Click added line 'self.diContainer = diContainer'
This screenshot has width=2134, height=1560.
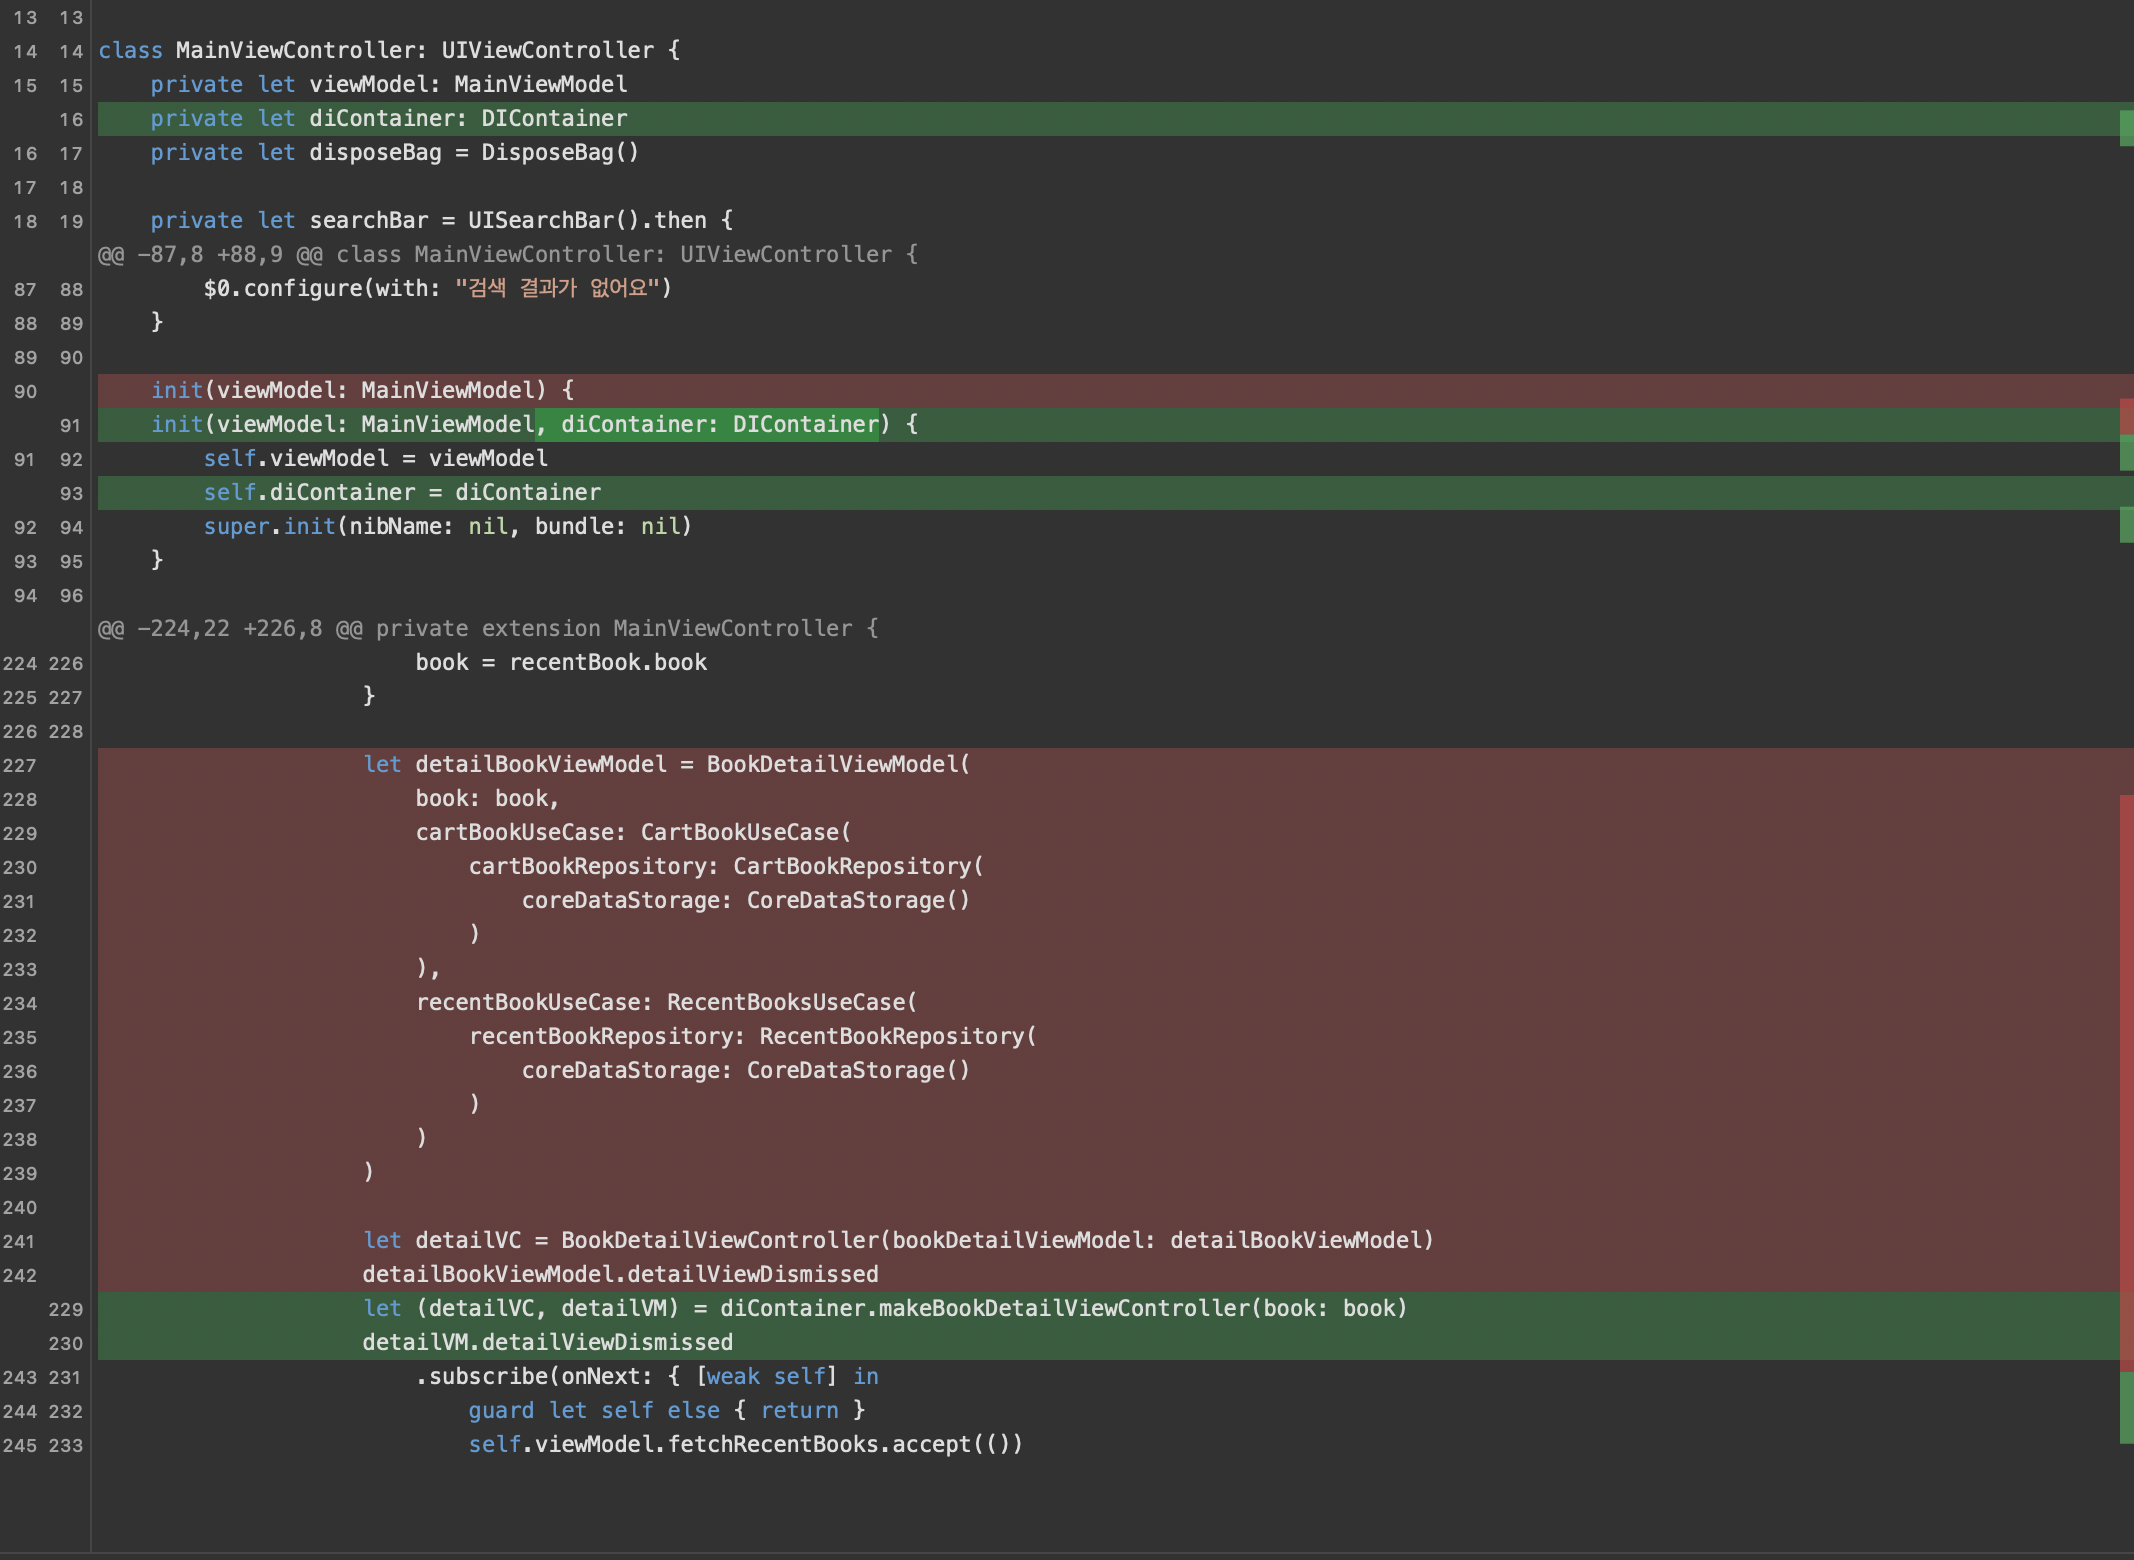tap(402, 492)
